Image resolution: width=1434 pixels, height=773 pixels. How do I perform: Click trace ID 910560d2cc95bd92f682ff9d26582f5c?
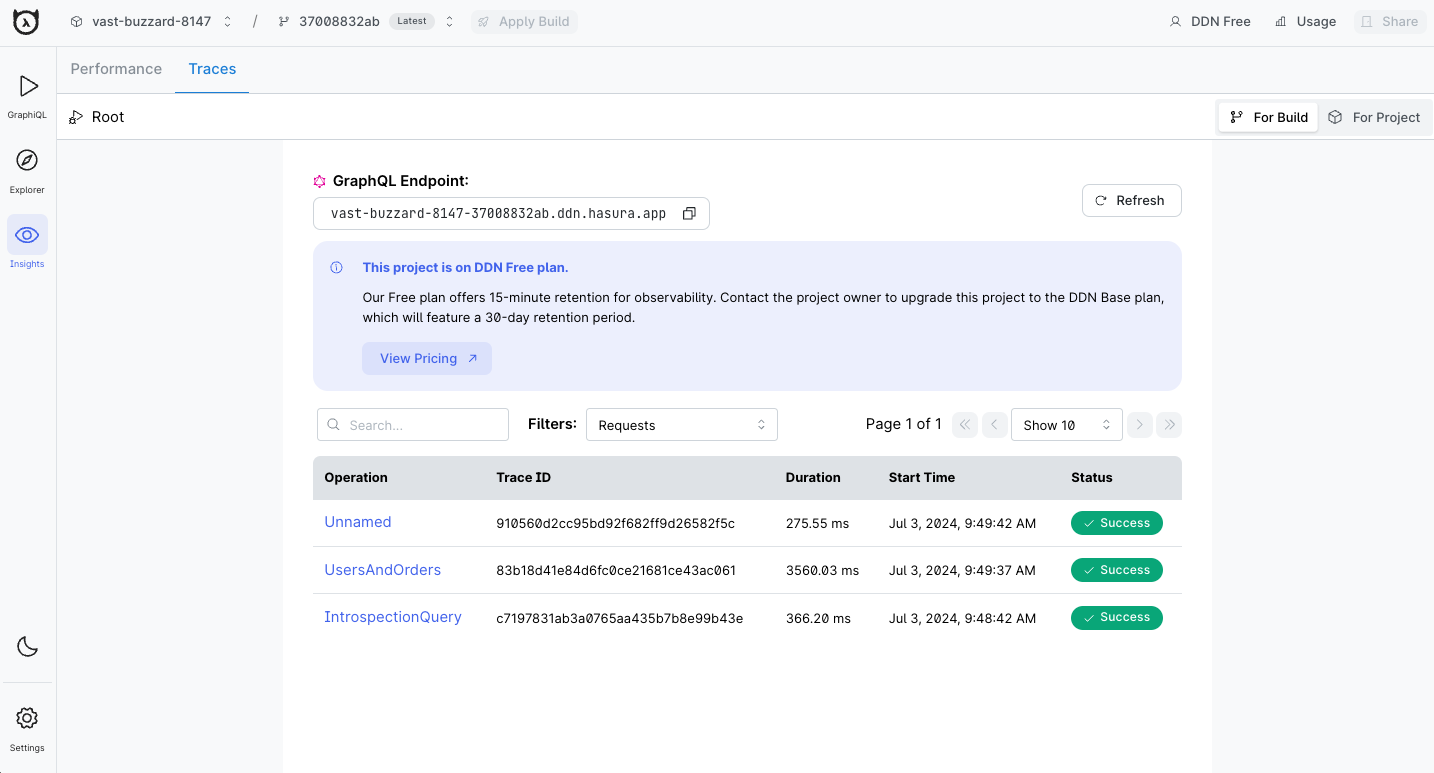pyautogui.click(x=615, y=523)
